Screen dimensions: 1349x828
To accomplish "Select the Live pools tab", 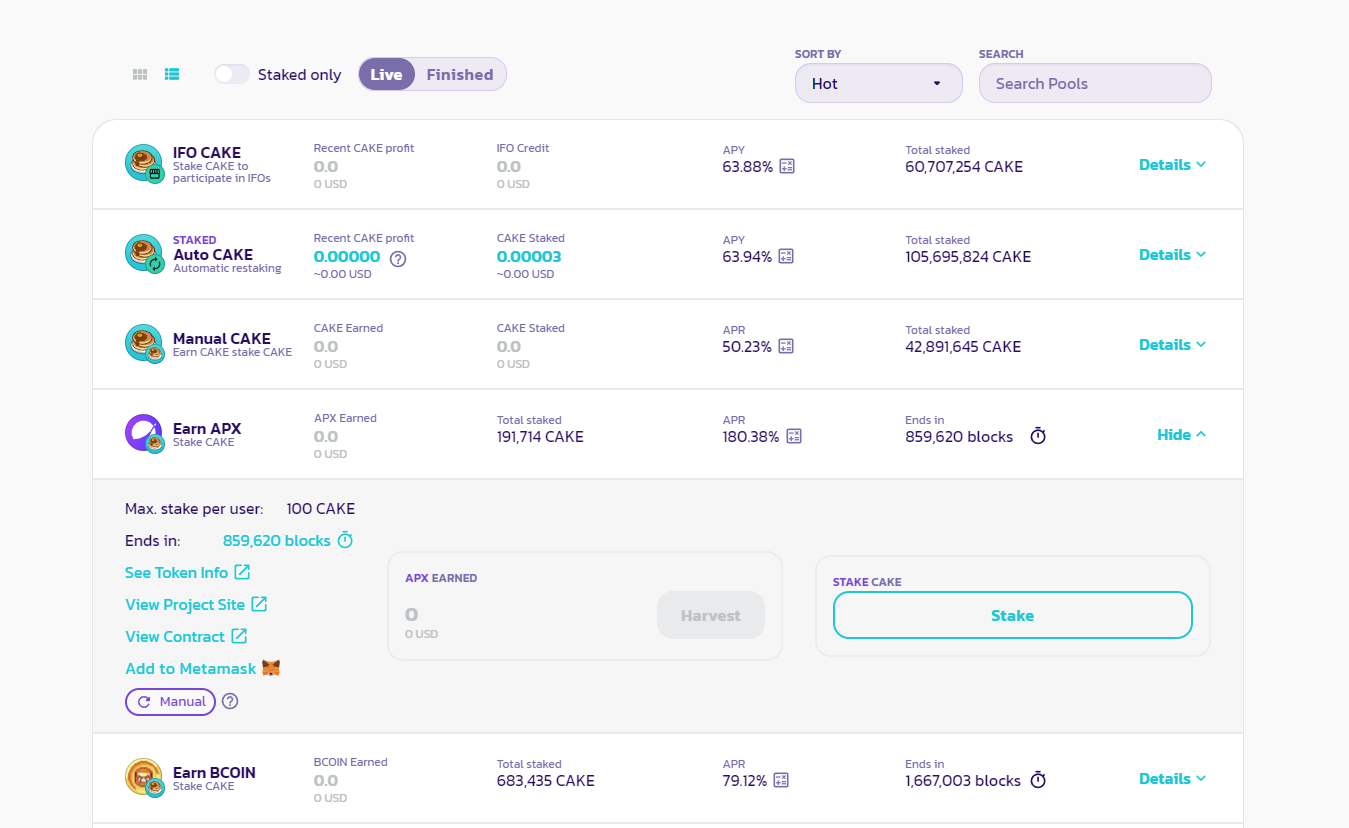I will (386, 74).
